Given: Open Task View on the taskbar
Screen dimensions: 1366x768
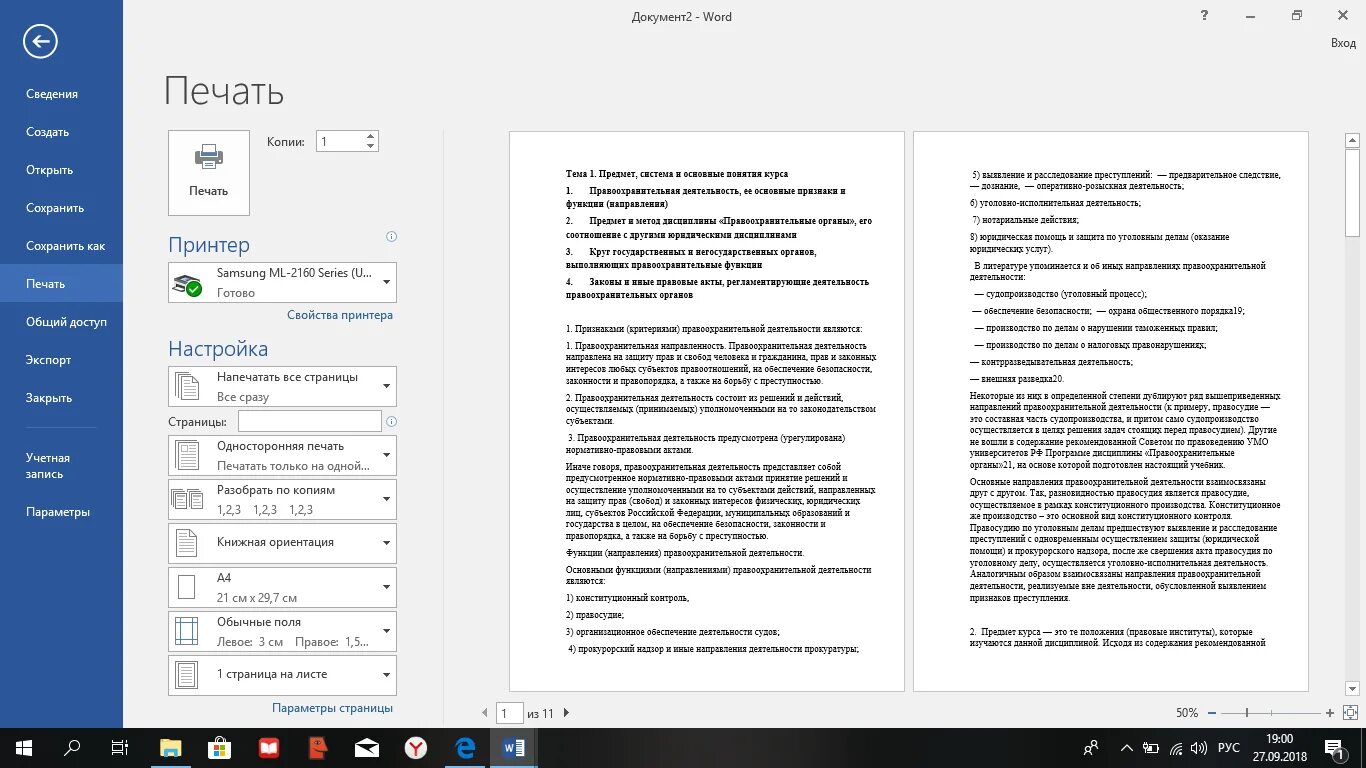Looking at the screenshot, I should [119, 747].
